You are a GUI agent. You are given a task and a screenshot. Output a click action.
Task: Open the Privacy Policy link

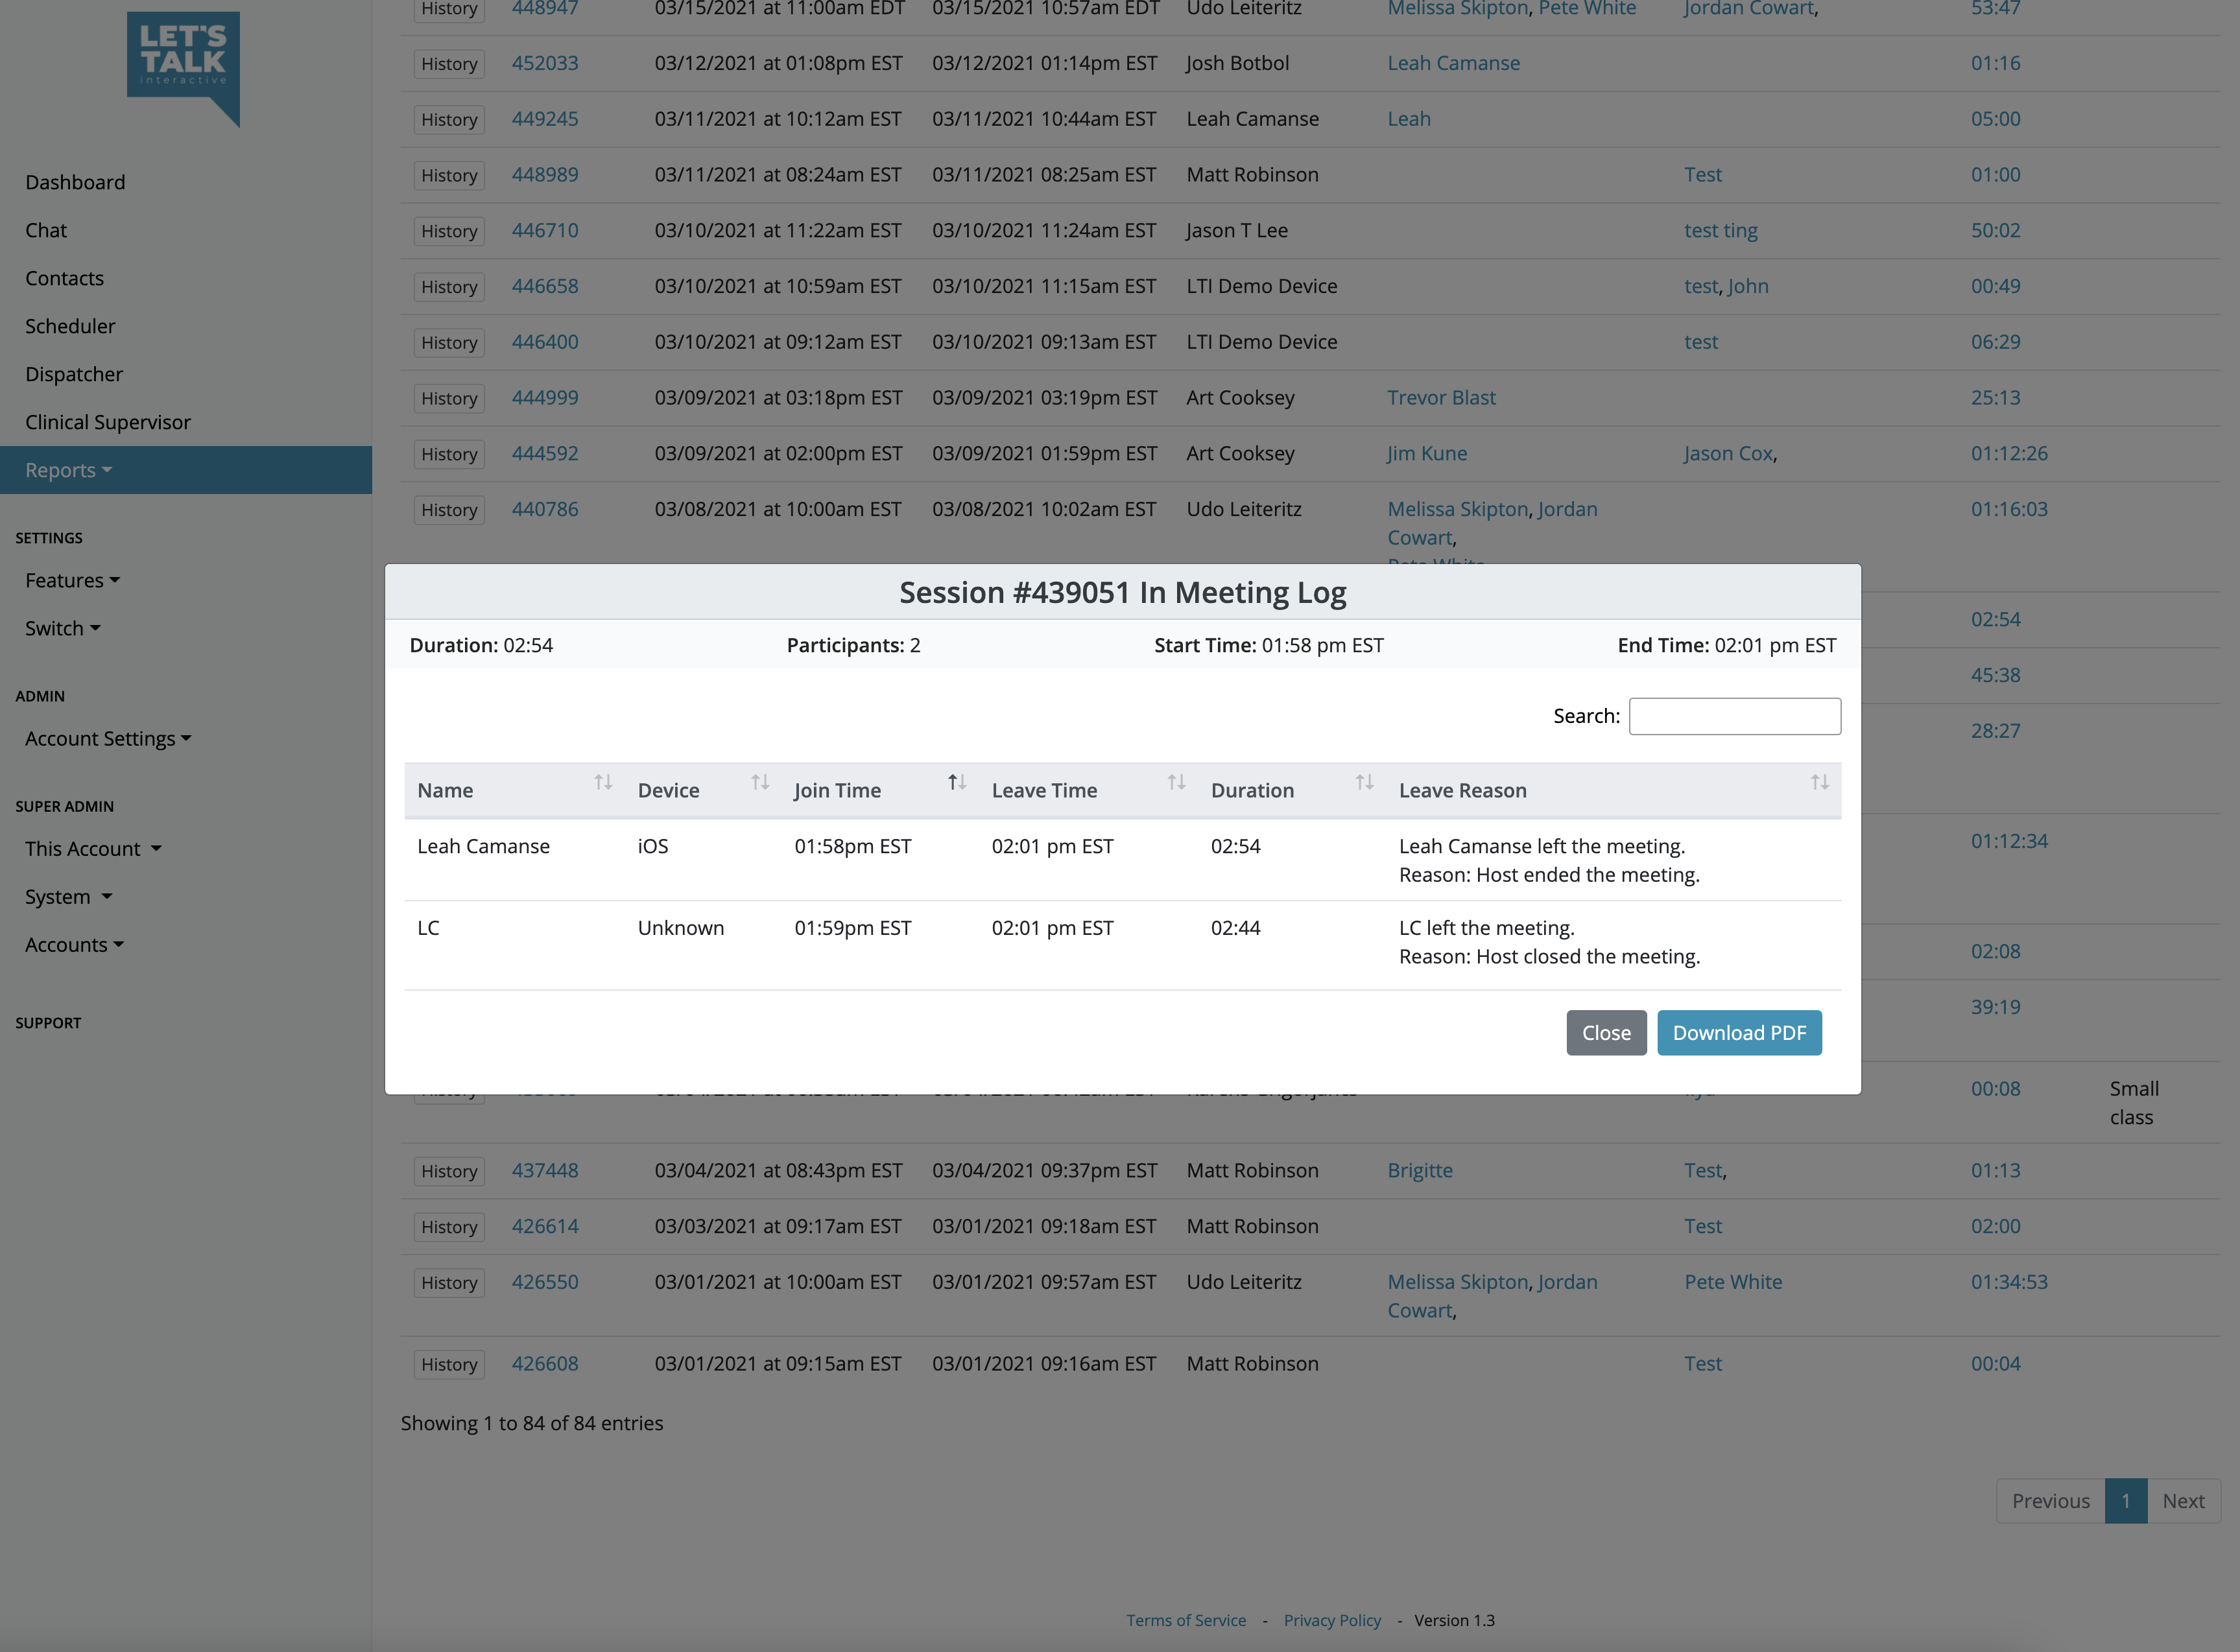pyautogui.click(x=1331, y=1620)
